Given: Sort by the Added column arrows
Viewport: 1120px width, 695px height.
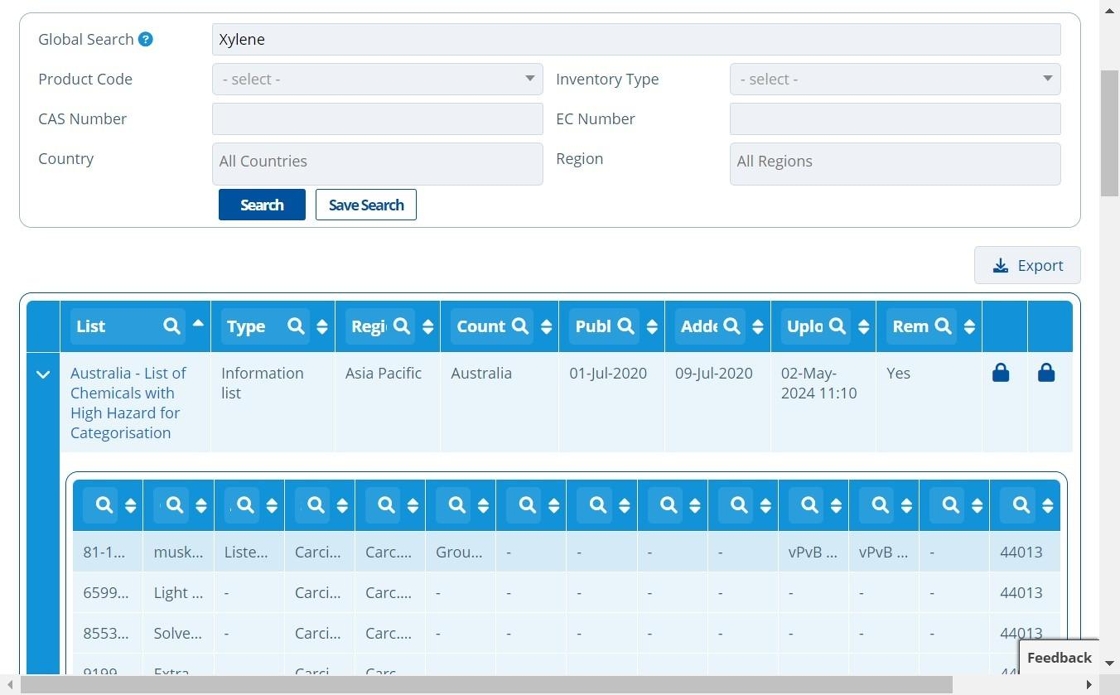Looking at the screenshot, I should (x=758, y=326).
